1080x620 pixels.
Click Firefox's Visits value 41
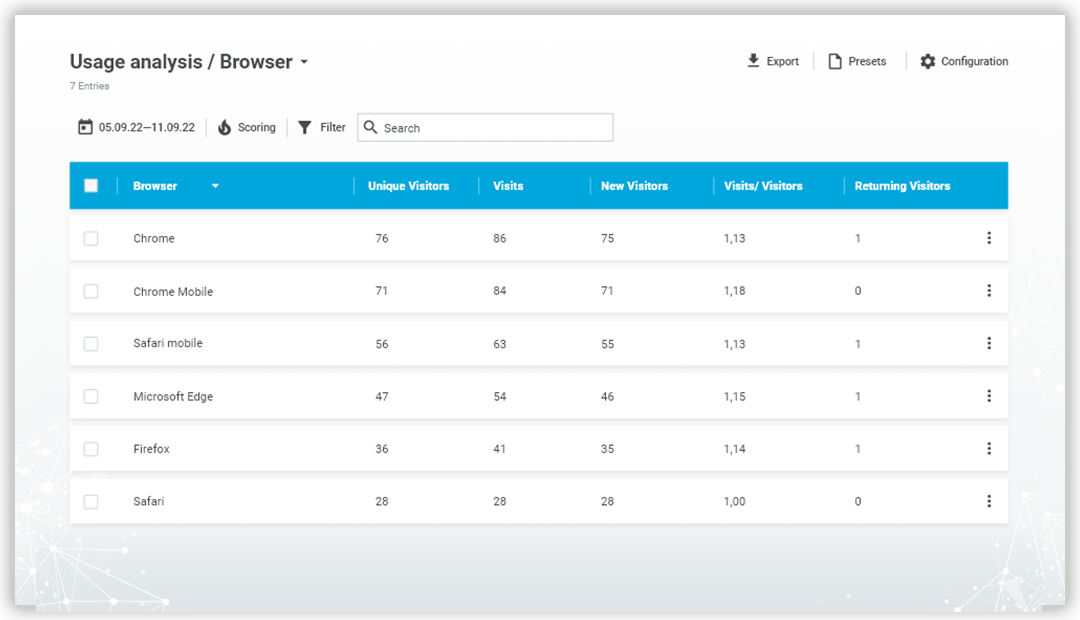499,449
